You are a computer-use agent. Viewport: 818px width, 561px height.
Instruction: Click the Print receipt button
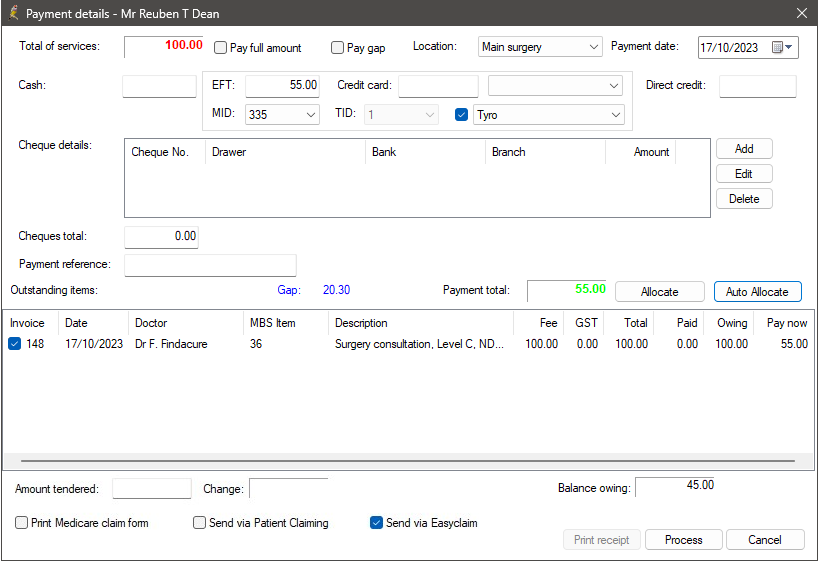point(602,540)
